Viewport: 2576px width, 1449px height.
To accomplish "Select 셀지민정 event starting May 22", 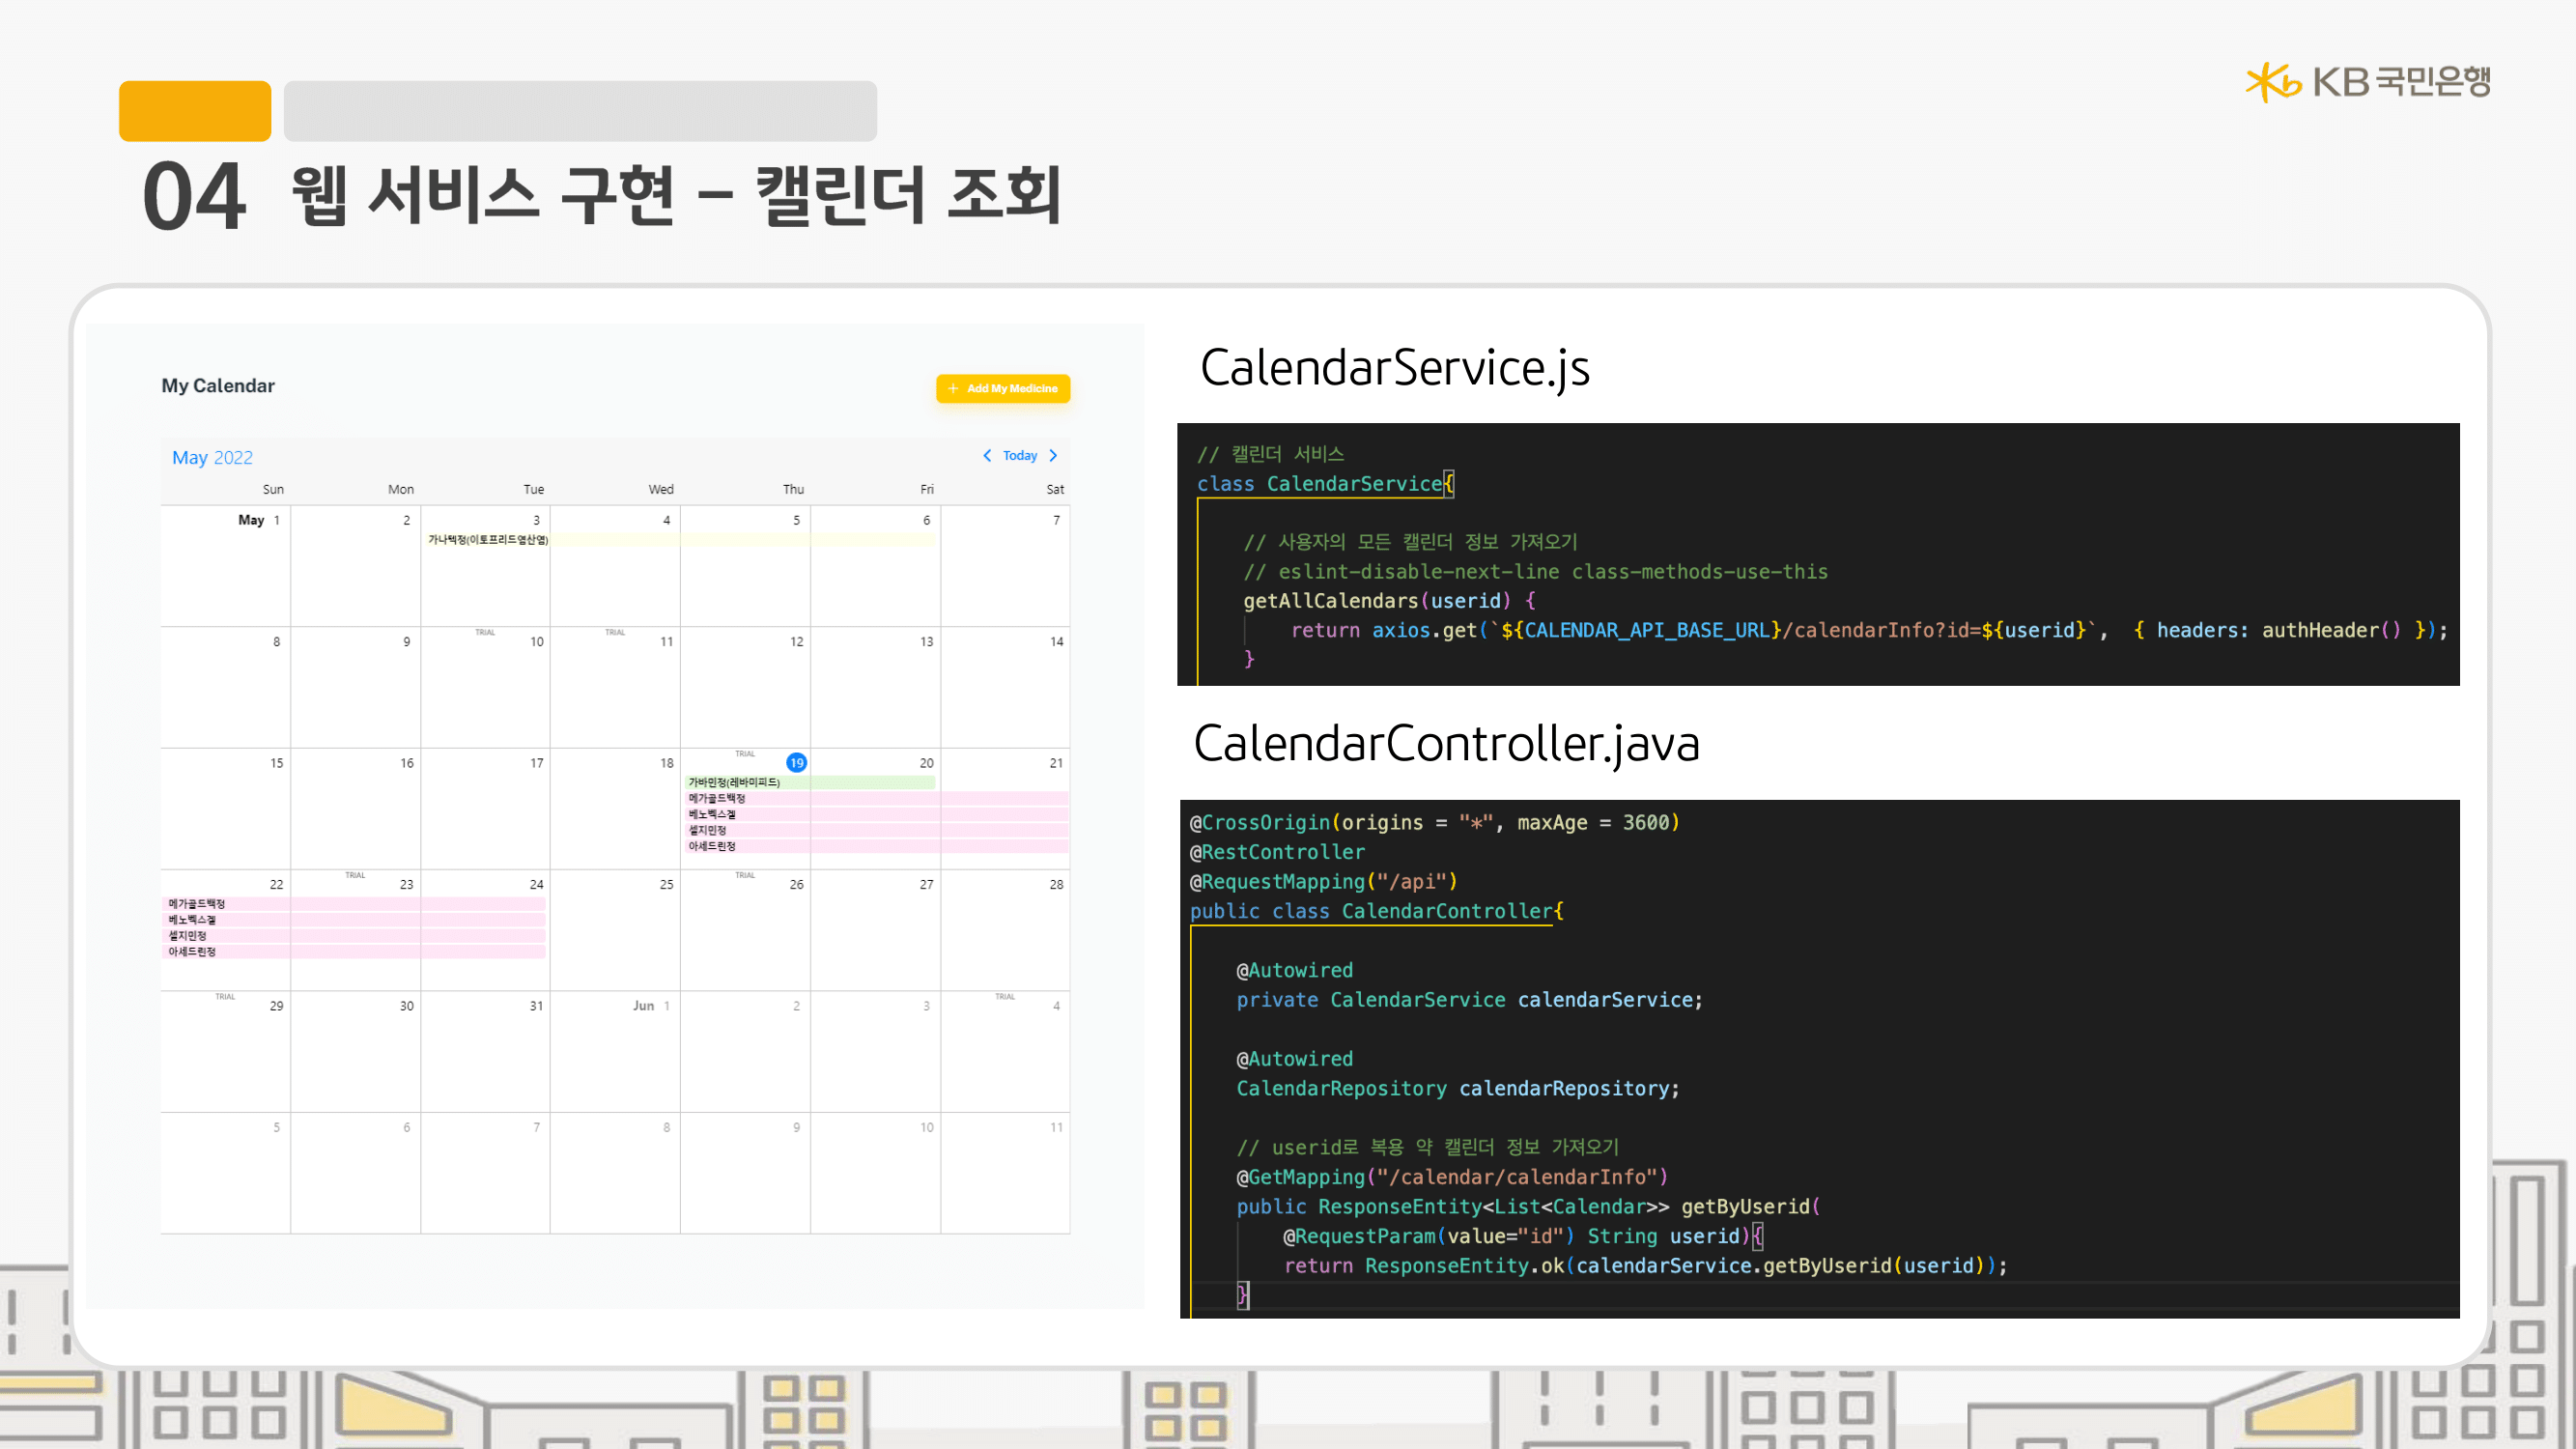I will pos(187,936).
